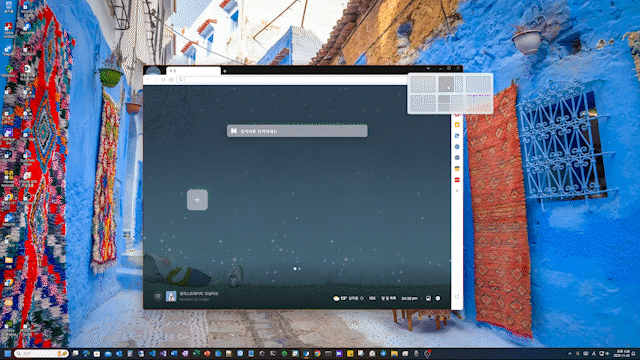Switch to the second page dot
This screenshot has width=640, height=360.
300,269
